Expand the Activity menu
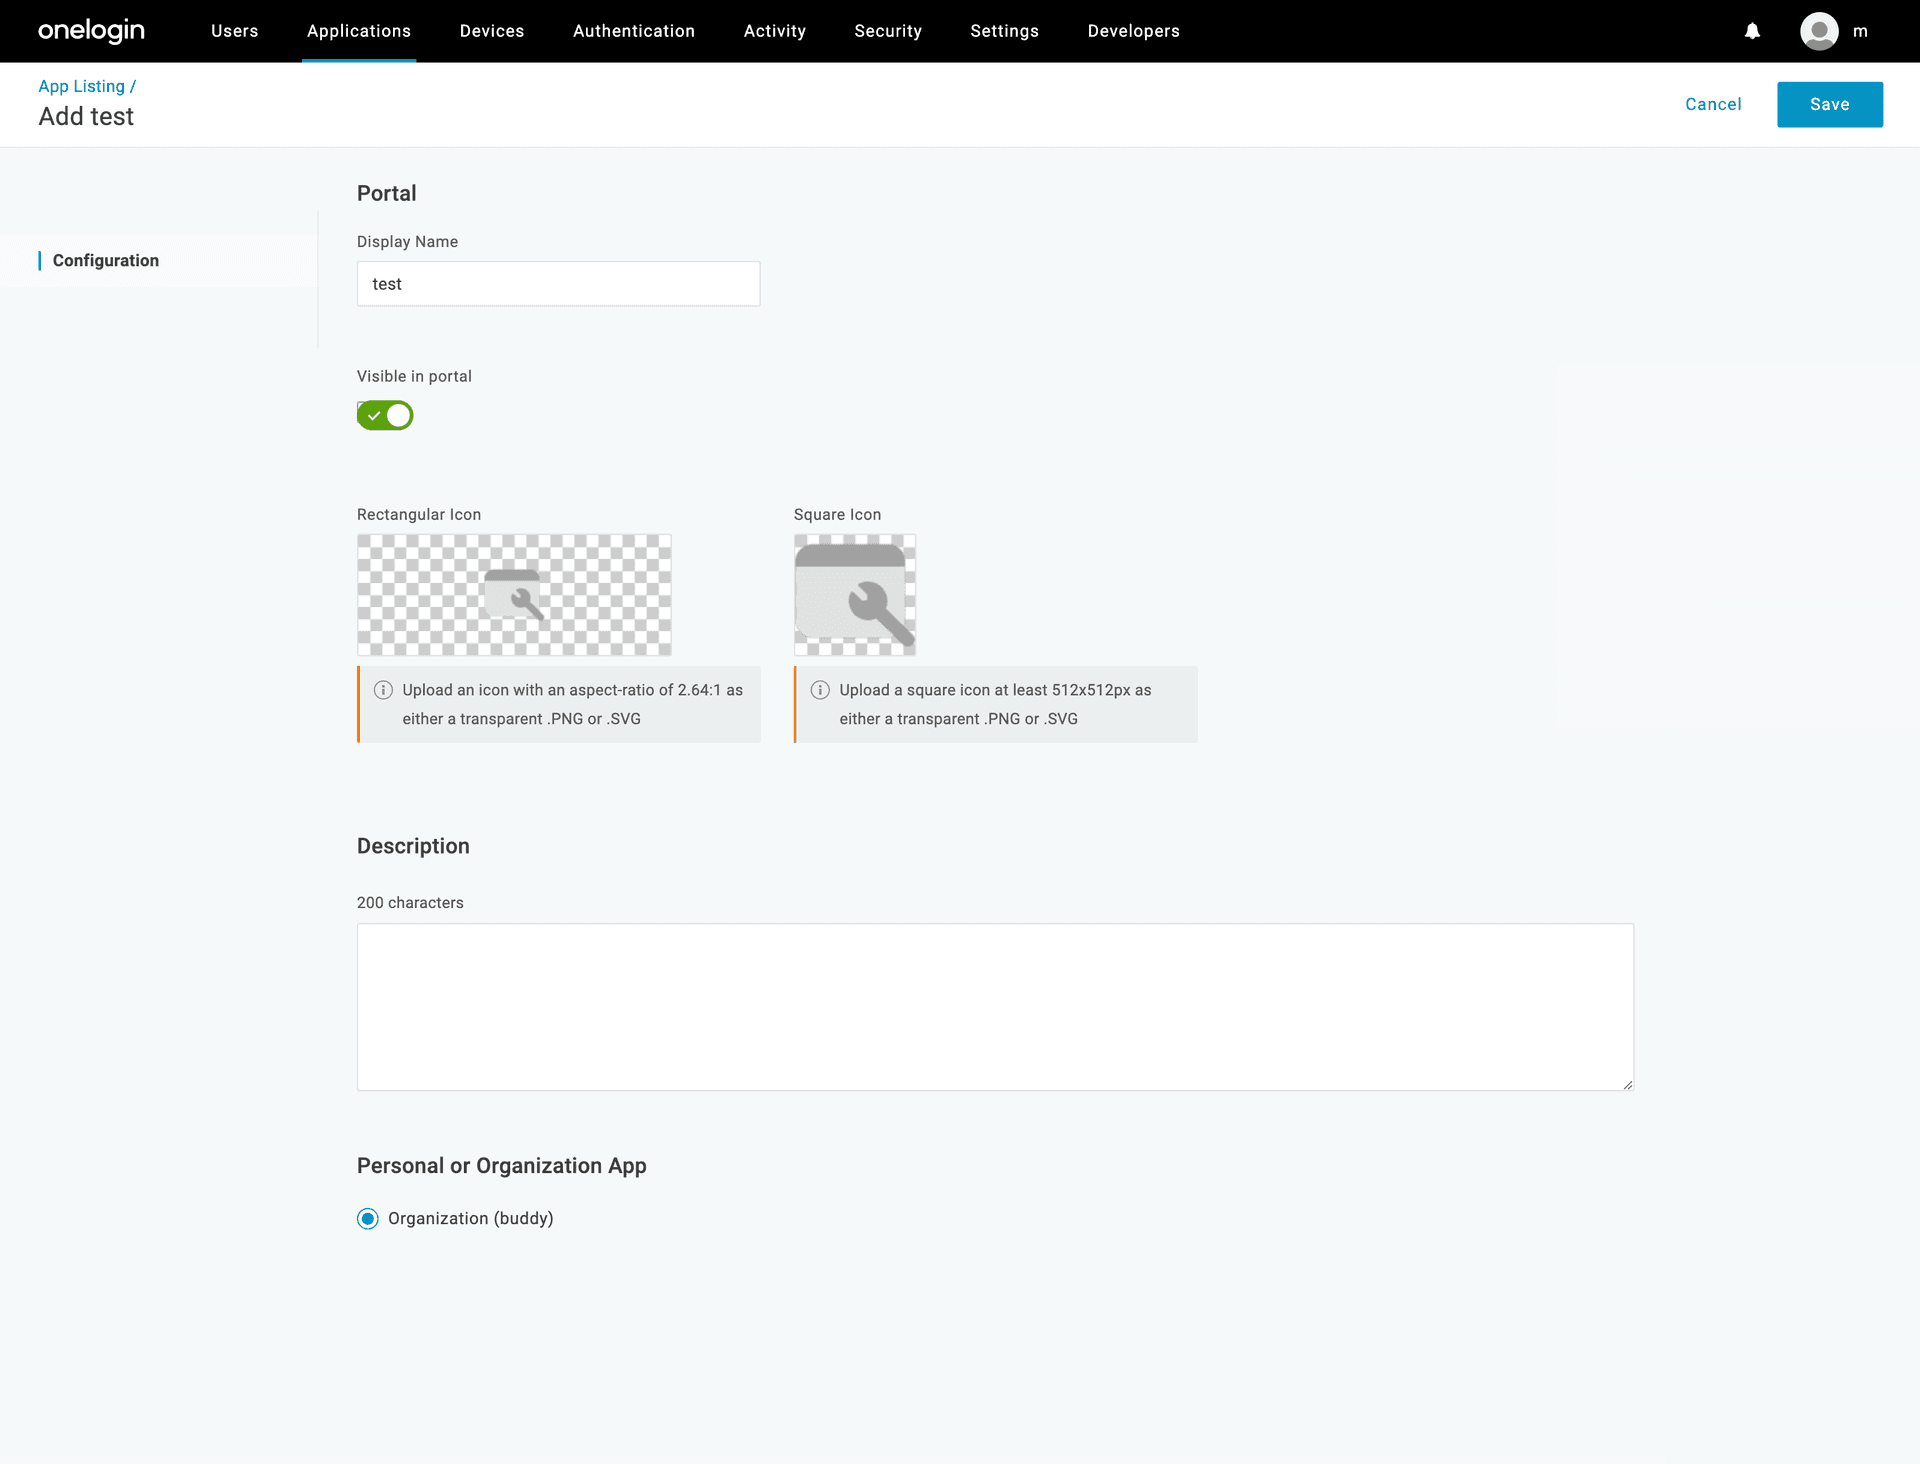Viewport: 1920px width, 1464px height. (775, 31)
